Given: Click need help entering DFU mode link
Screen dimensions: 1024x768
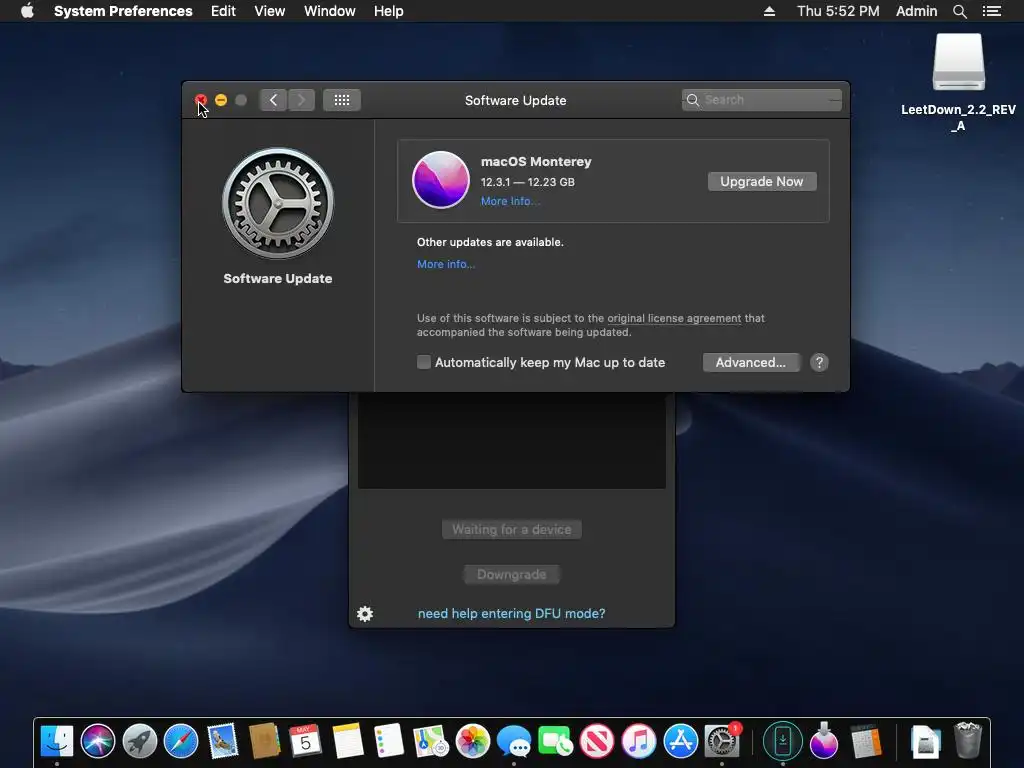Looking at the screenshot, I should pos(511,613).
